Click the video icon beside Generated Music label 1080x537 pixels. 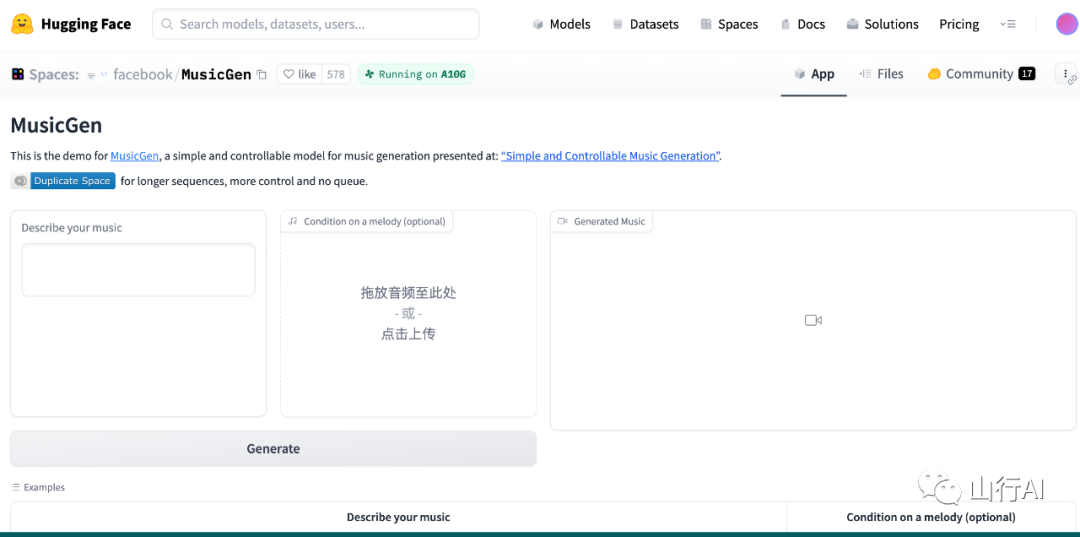click(563, 222)
